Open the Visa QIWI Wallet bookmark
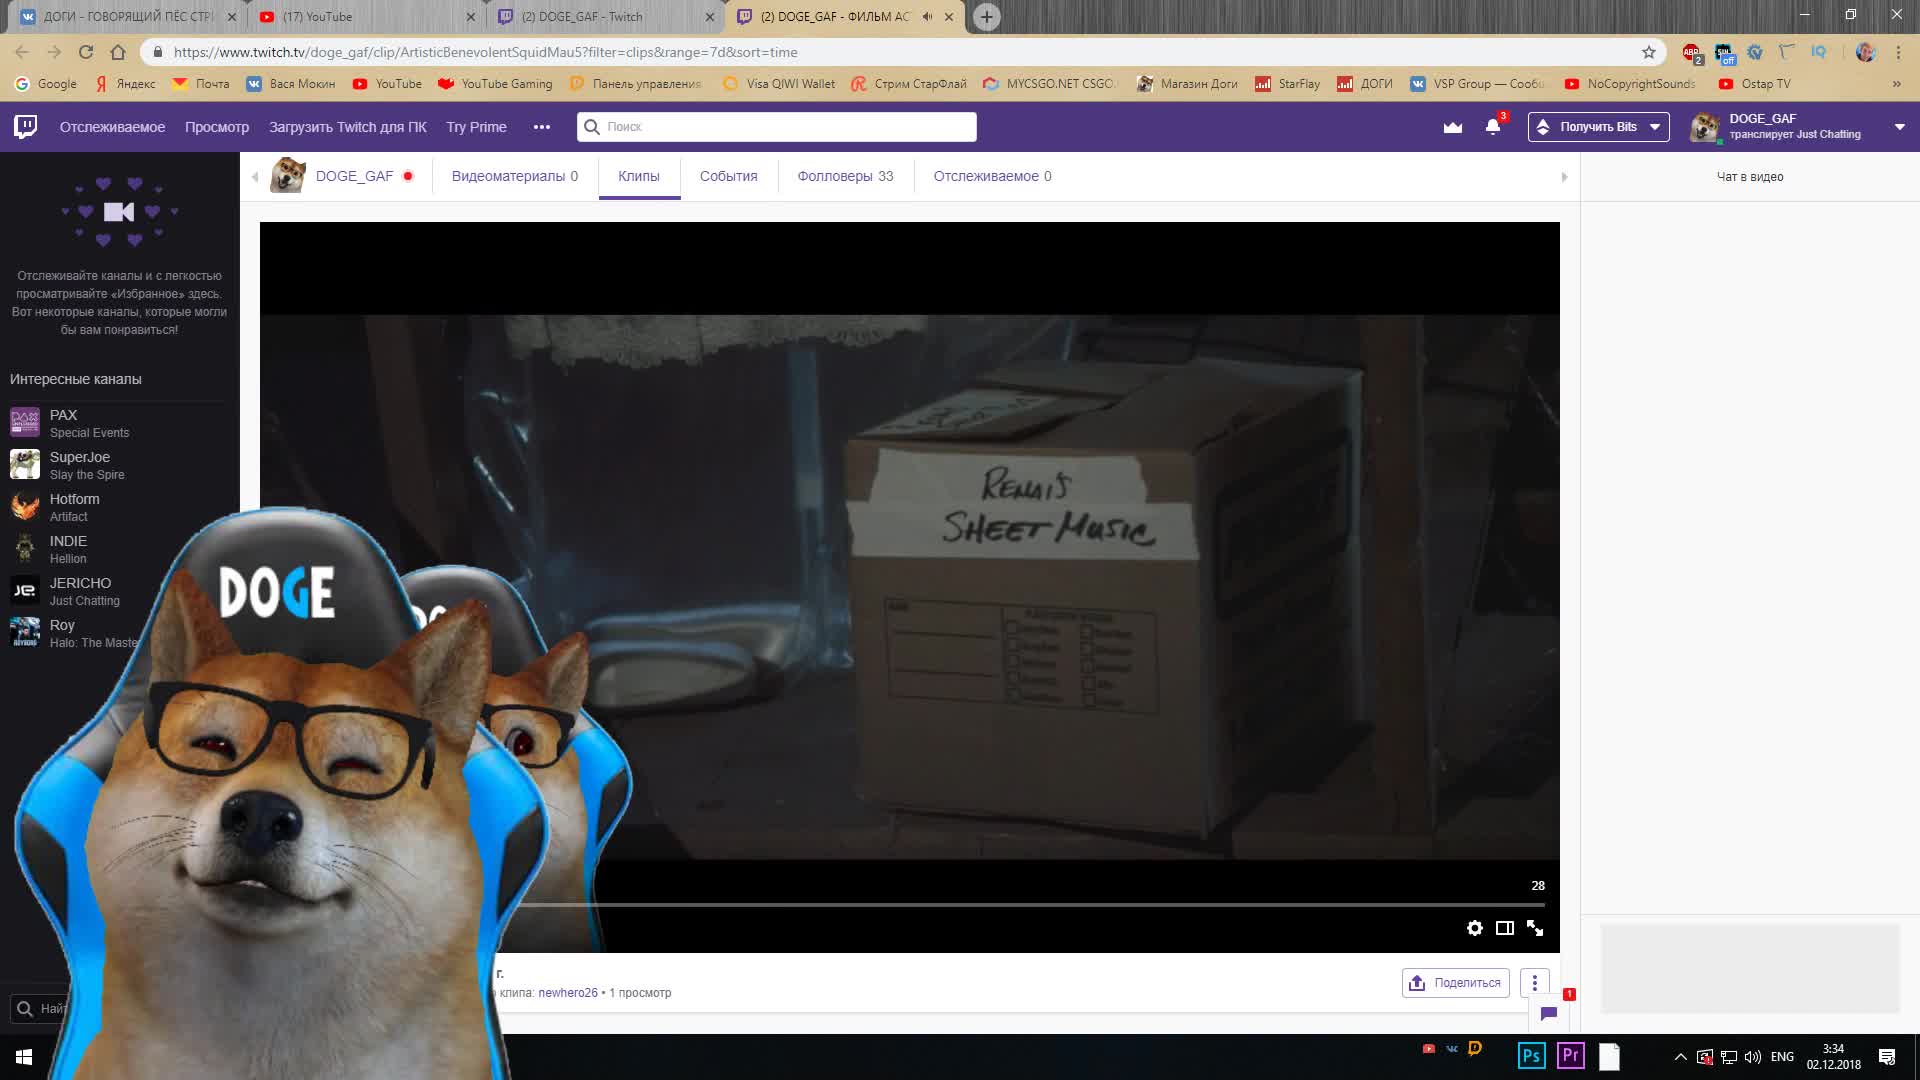The height and width of the screenshot is (1080, 1920). pos(778,84)
